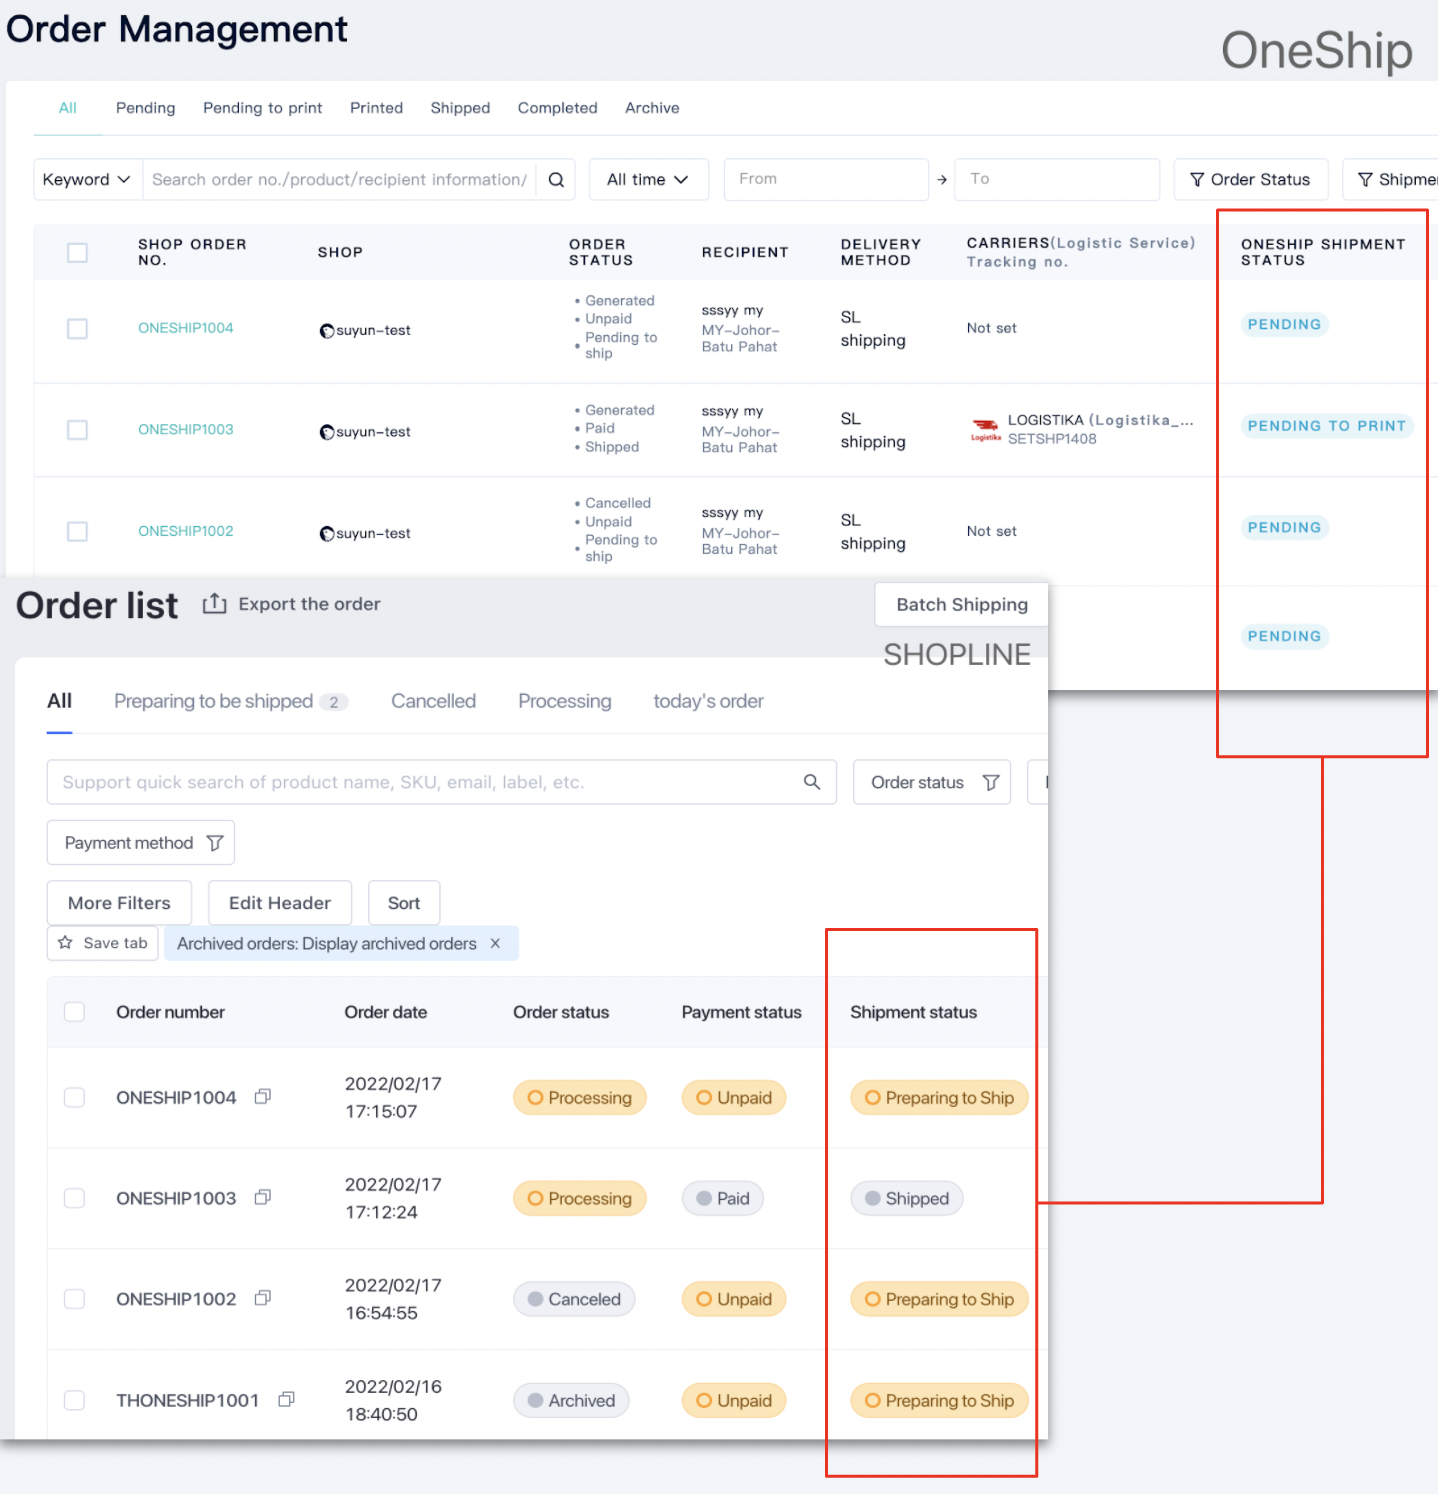
Task: Click Export the order link
Action: [x=309, y=604]
